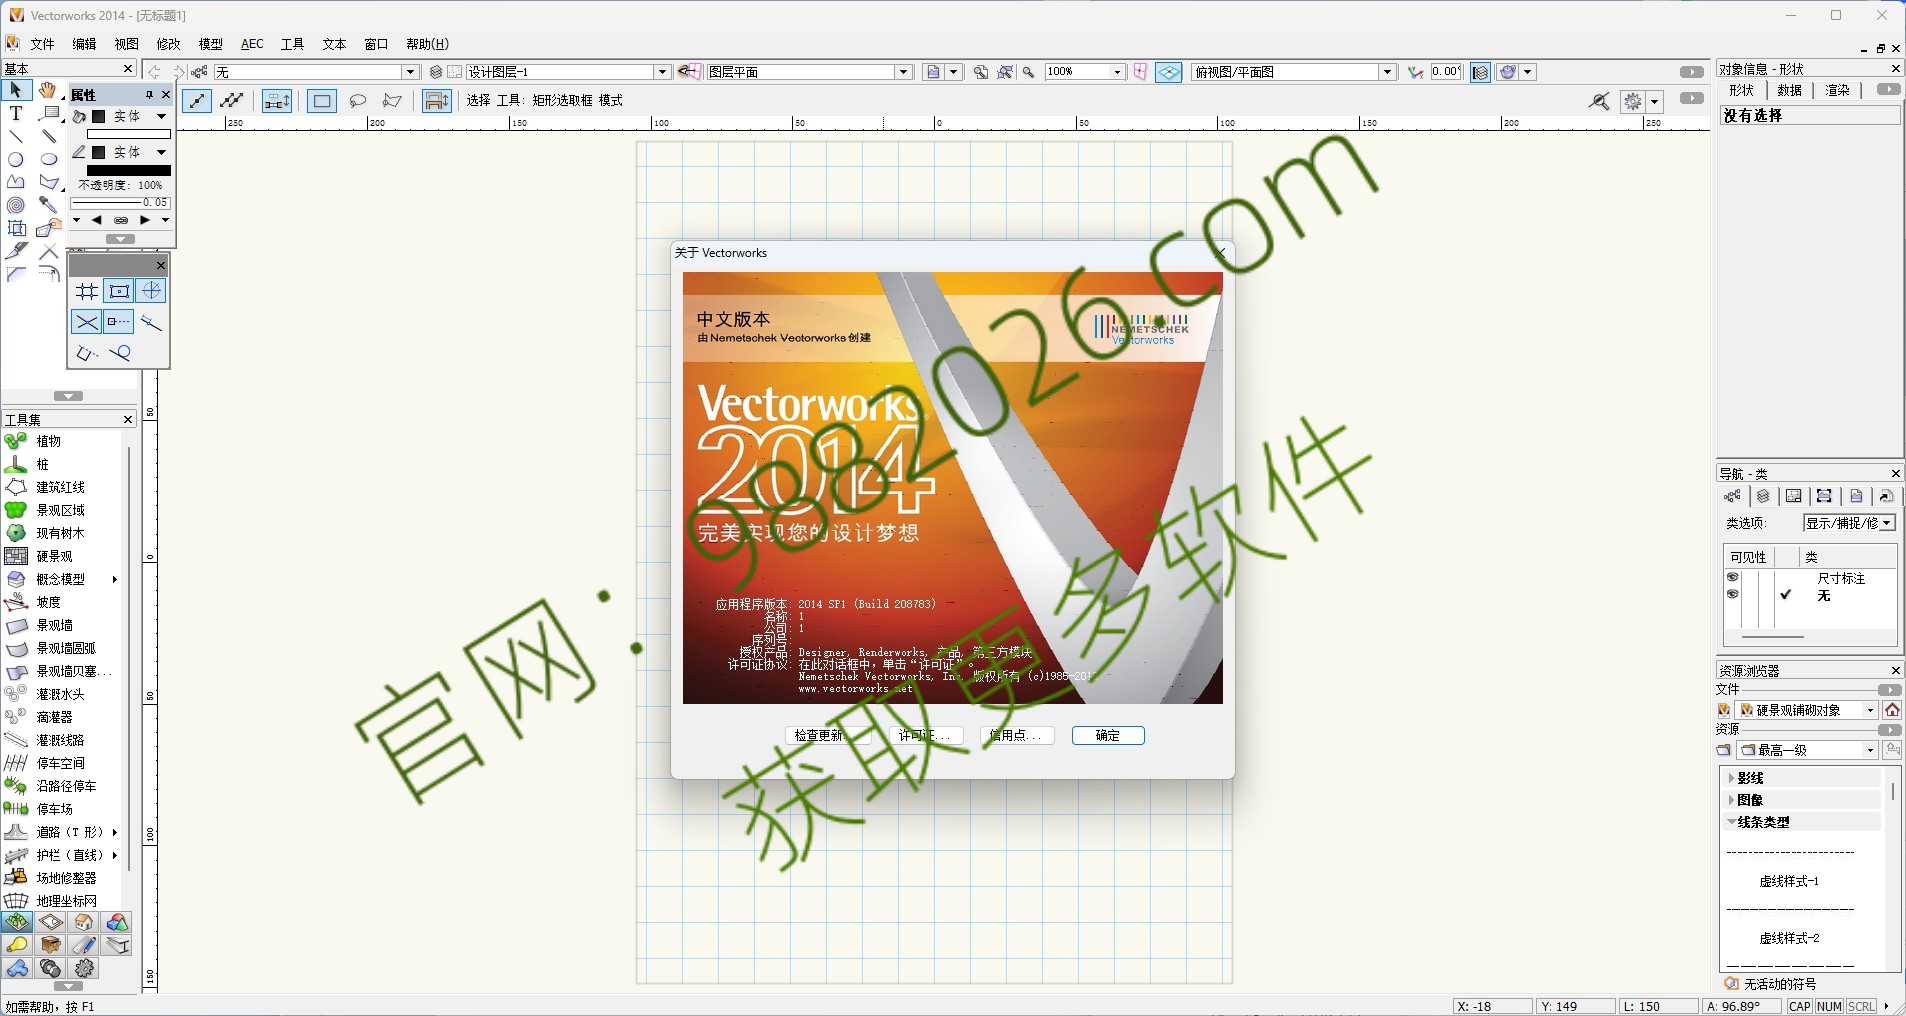This screenshot has width=1906, height=1016.
Task: Open the Sheet Layers tab icon in Navigation palette
Action: [1794, 497]
